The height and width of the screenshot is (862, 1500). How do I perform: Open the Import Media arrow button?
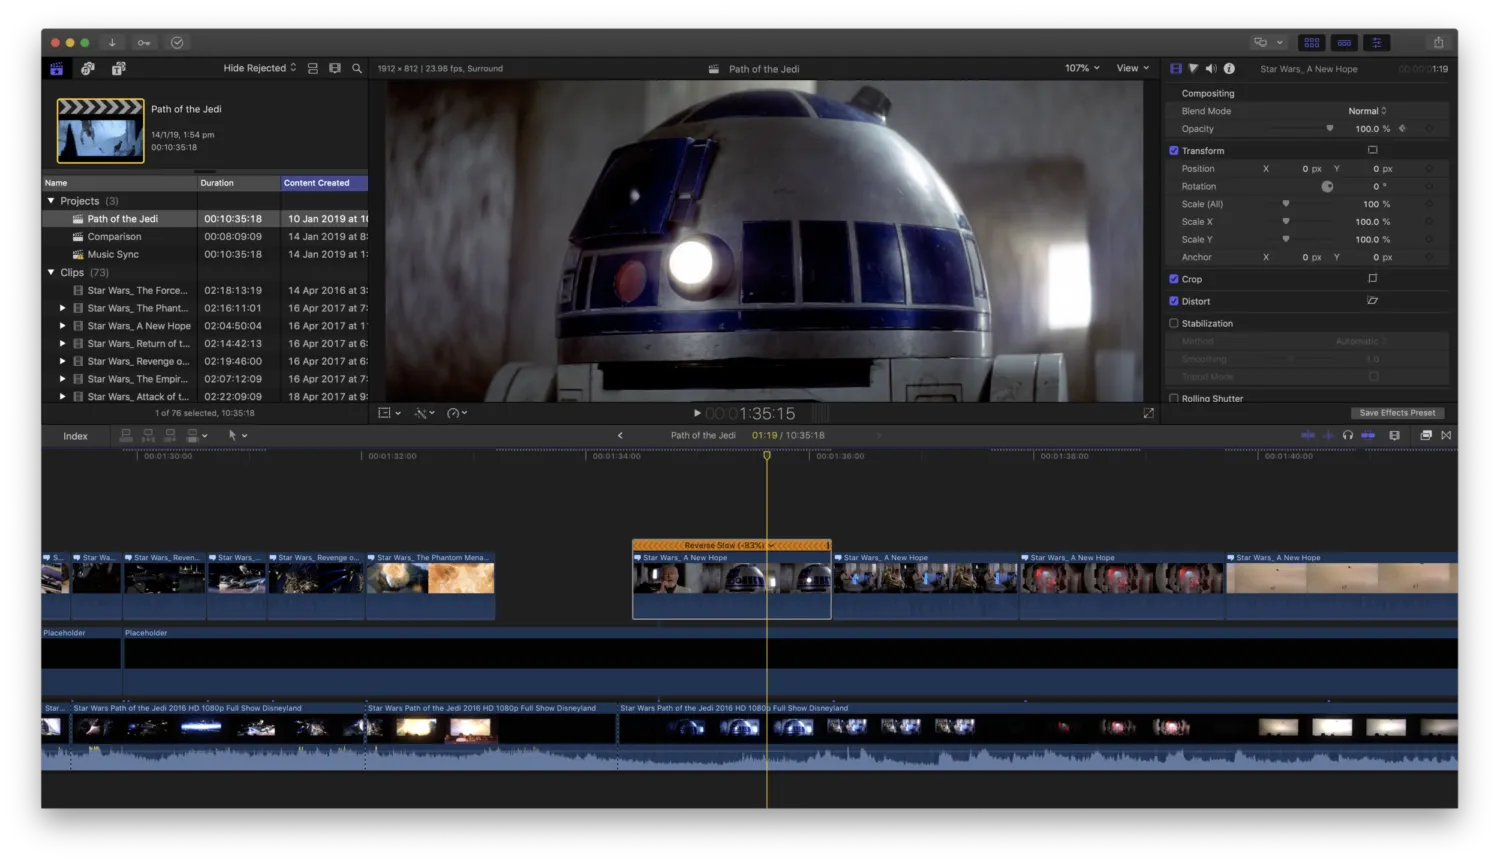[x=112, y=43]
